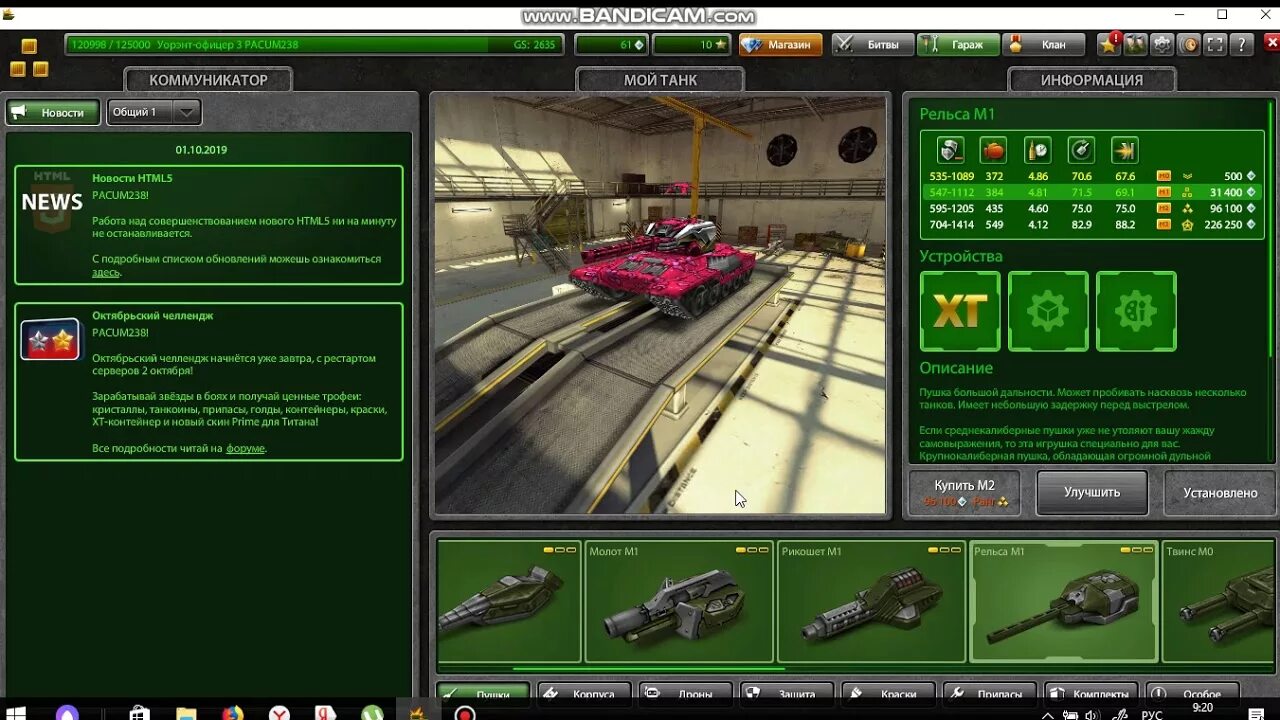The image size is (1280, 720).
Task: Click the РУС language indicator in tray
Action: click(1152, 715)
